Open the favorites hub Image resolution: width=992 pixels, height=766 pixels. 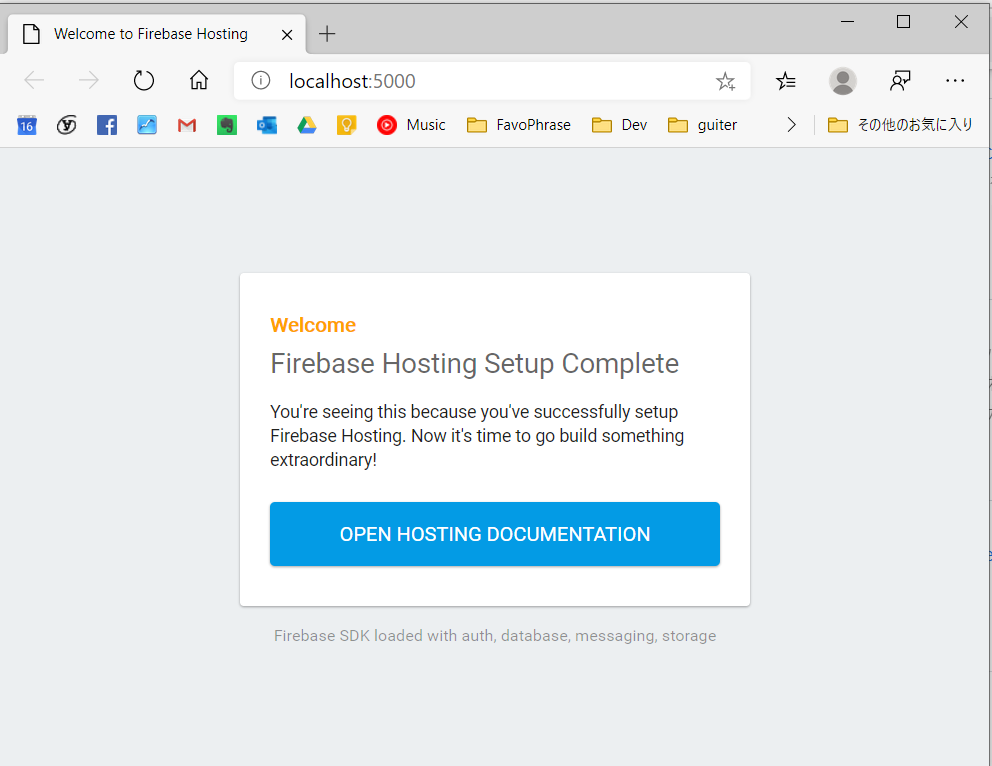pos(786,80)
